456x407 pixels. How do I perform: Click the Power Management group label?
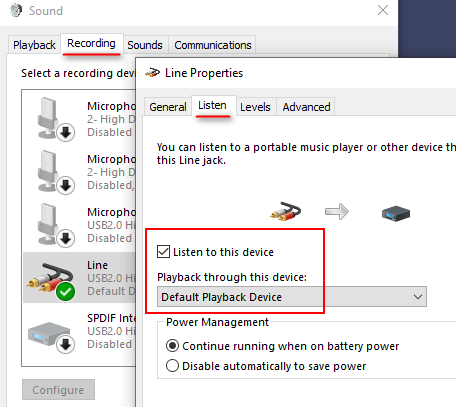(x=217, y=322)
